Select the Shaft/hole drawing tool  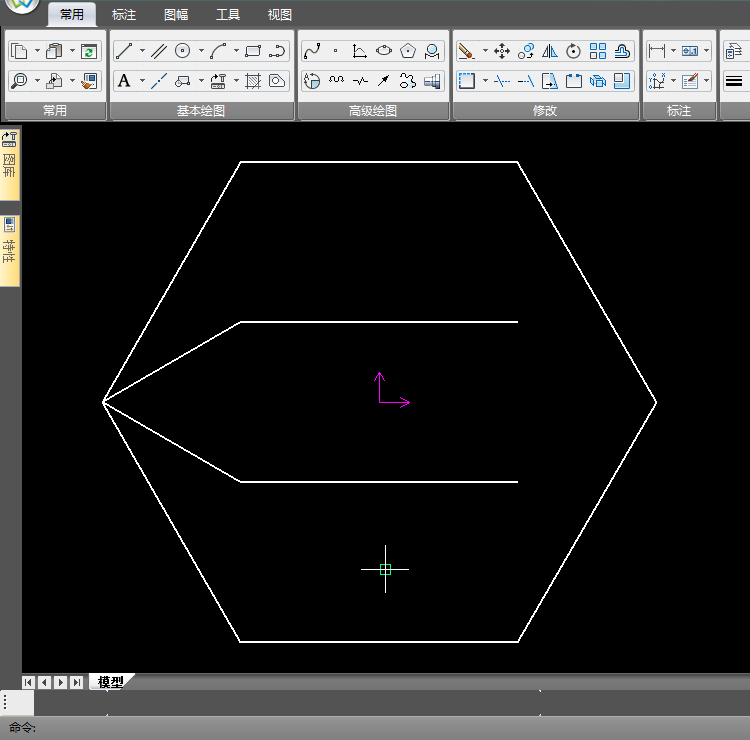432,81
